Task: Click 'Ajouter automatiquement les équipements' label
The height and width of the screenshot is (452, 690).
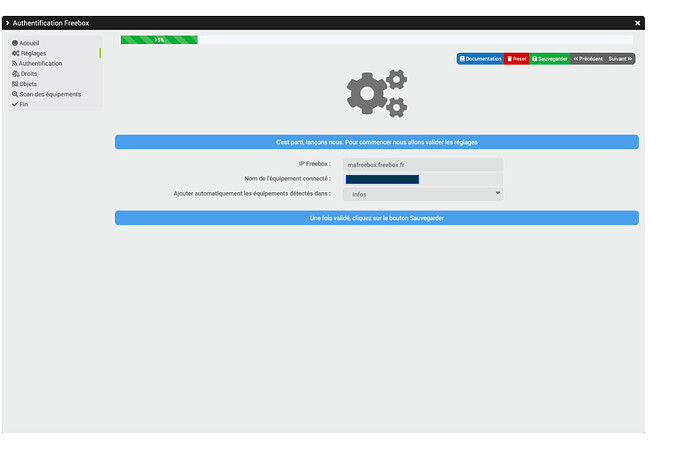Action: [252, 193]
